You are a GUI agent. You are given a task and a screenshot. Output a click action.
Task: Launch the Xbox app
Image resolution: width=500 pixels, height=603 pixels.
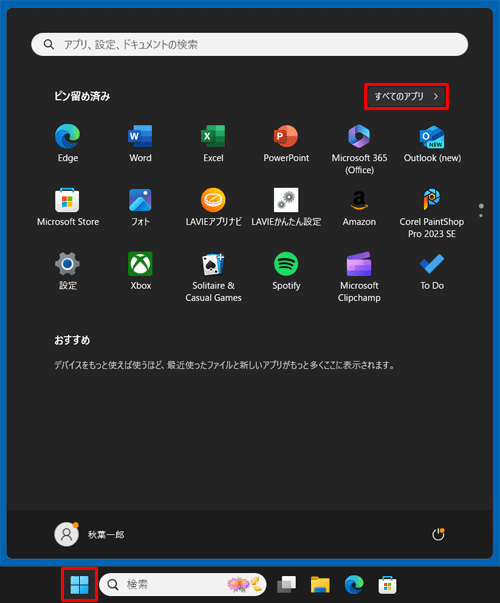[140, 271]
